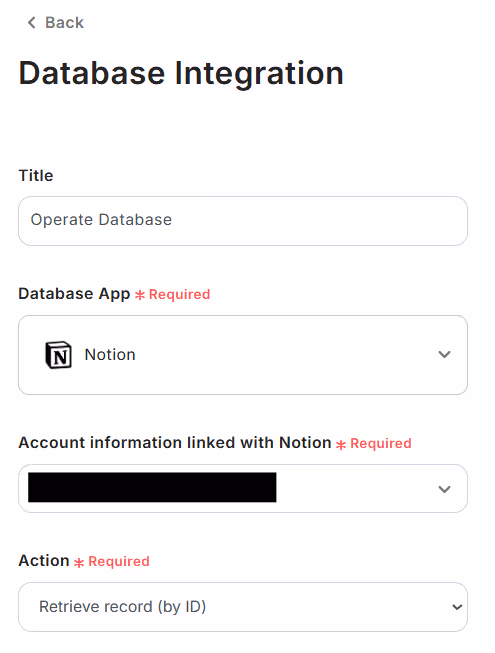This screenshot has width=495, height=653.
Task: Expand the Action dropdown arrow
Action: (x=457, y=607)
